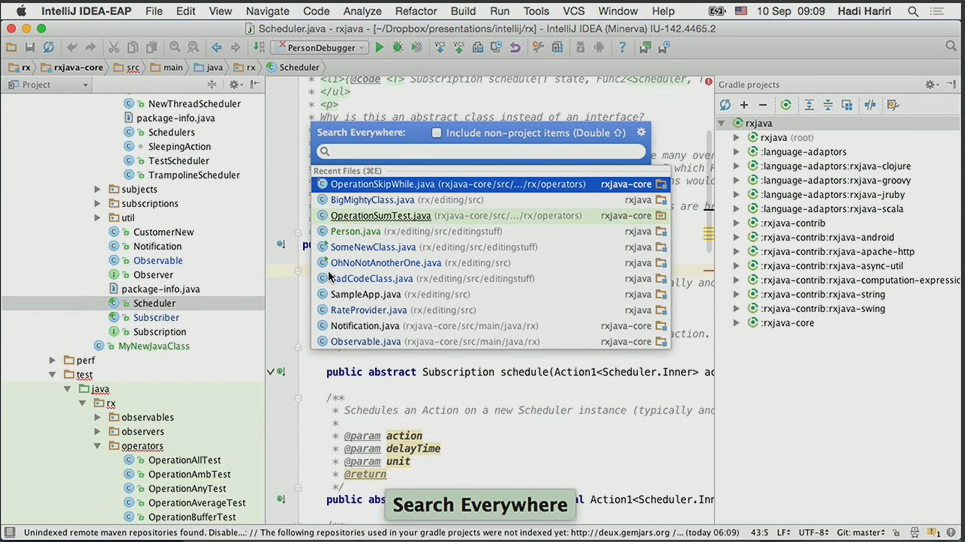Open OperationSkipWhile.java from recent files
Image resolution: width=965 pixels, height=542 pixels.
click(491, 184)
